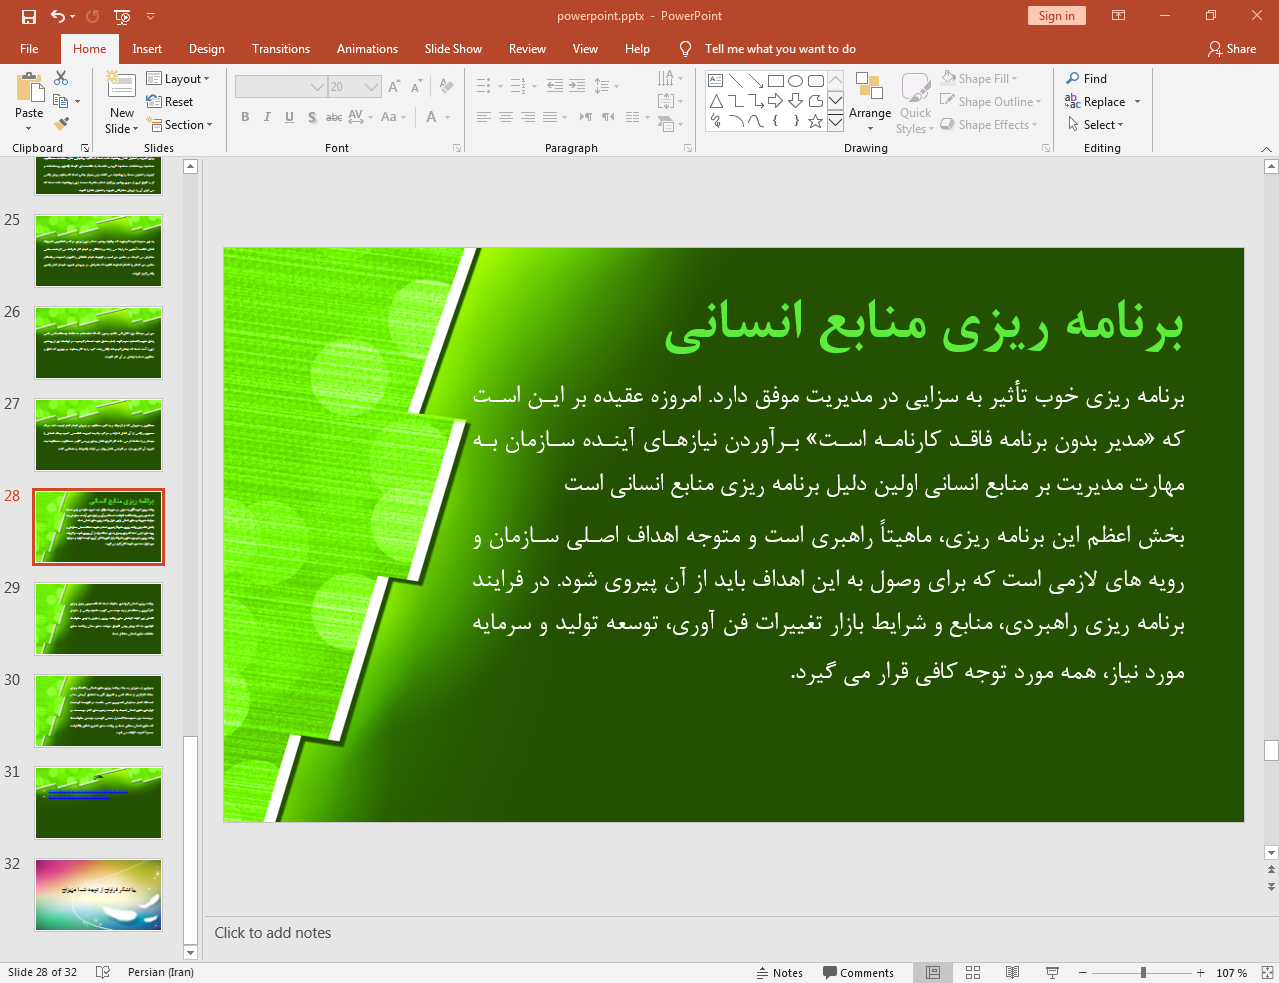Screen dimensions: 1279x983
Task: Expand the Section dropdown
Action: [180, 125]
